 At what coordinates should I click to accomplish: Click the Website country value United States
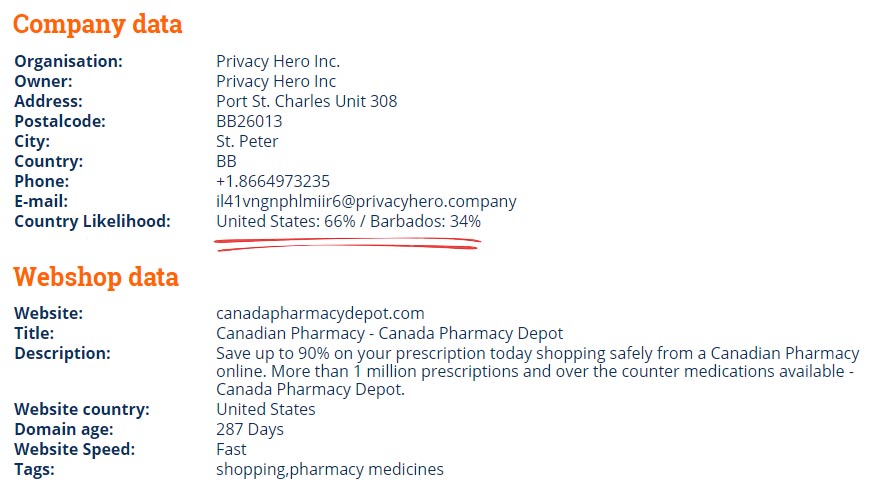coord(266,409)
